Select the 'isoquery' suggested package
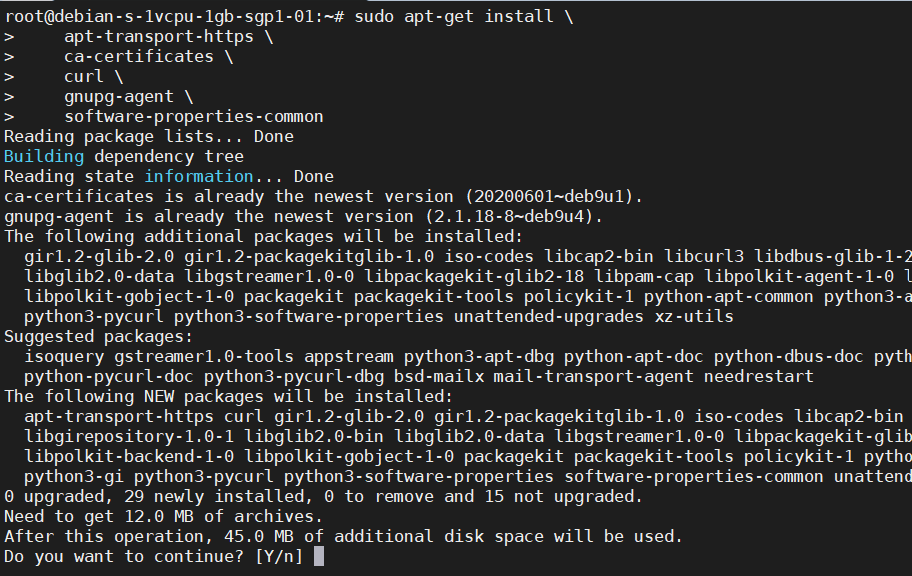This screenshot has height=576, width=912. point(64,356)
